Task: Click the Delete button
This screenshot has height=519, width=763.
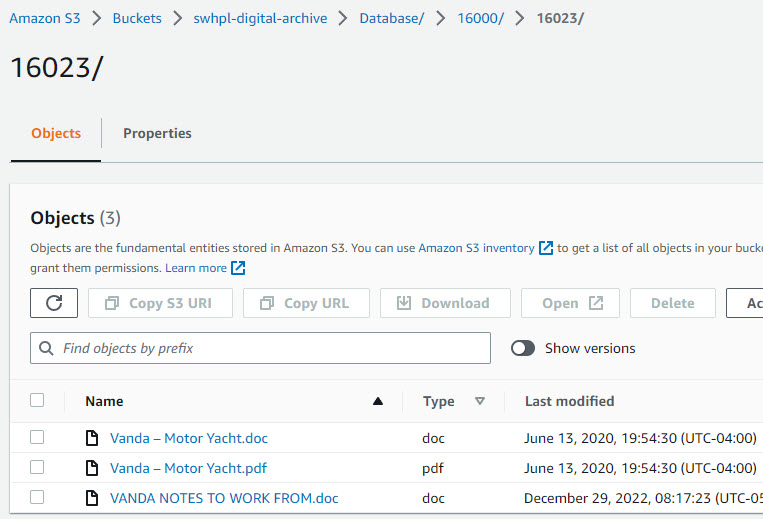Action: pyautogui.click(x=673, y=303)
